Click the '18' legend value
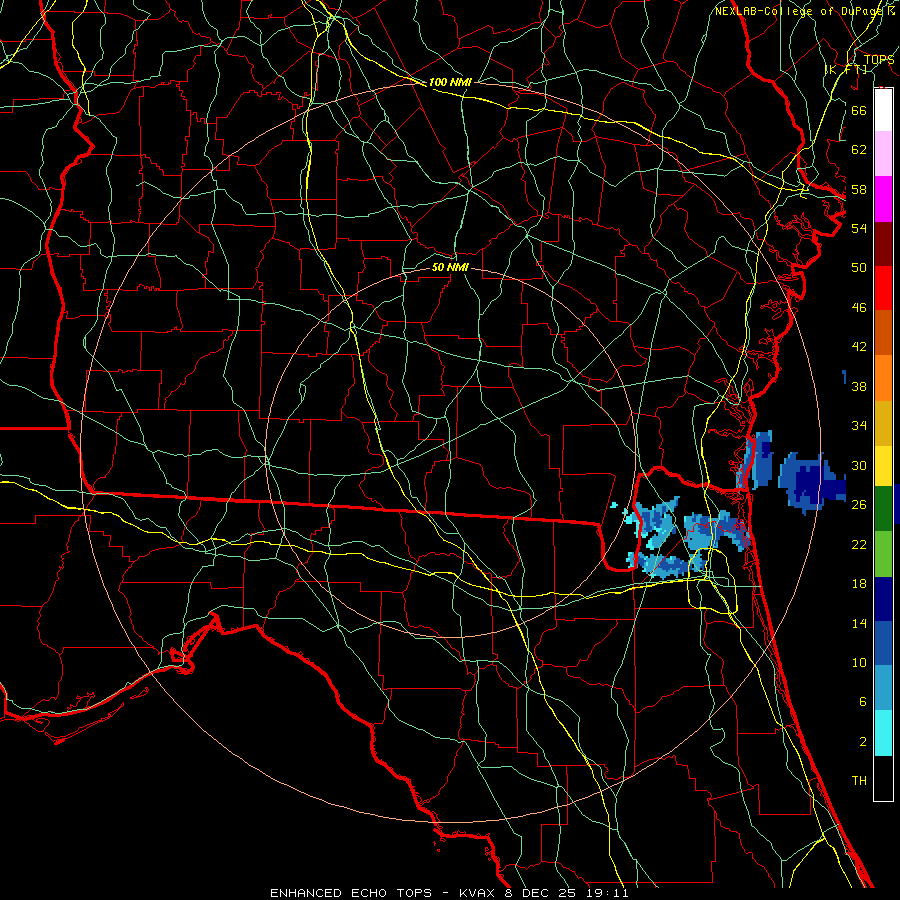This screenshot has height=900, width=900. (859, 584)
